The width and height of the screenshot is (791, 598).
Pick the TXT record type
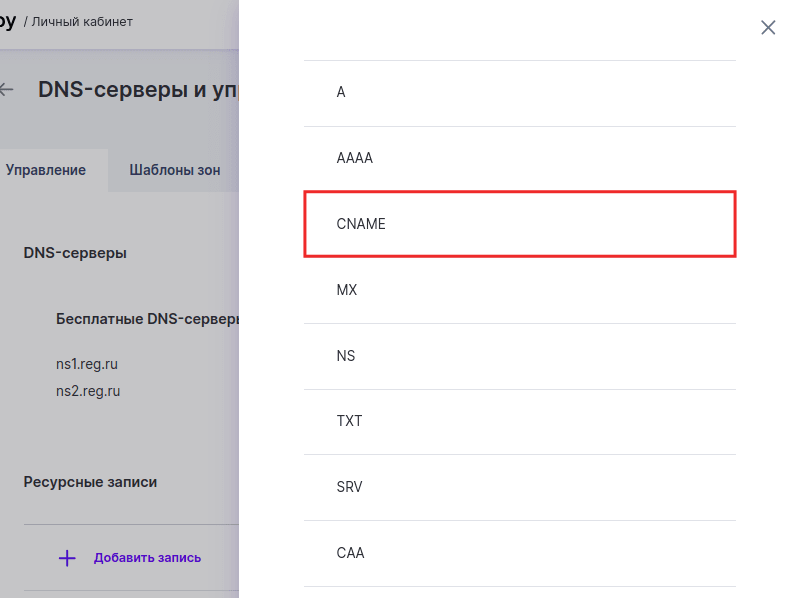click(520, 422)
